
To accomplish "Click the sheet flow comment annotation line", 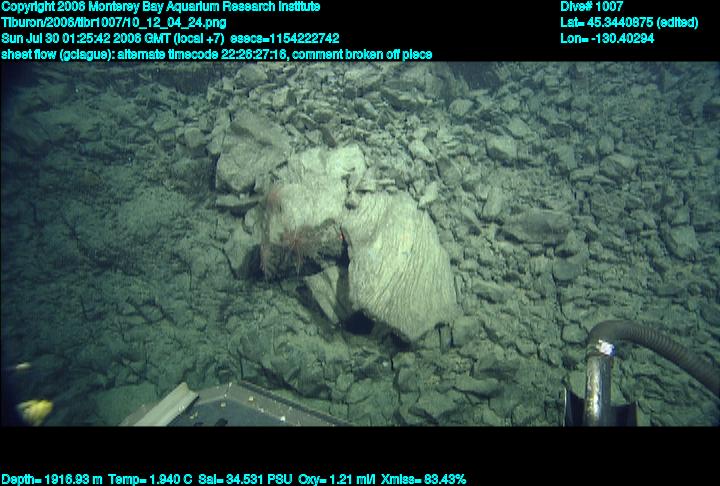I will pos(216,54).
